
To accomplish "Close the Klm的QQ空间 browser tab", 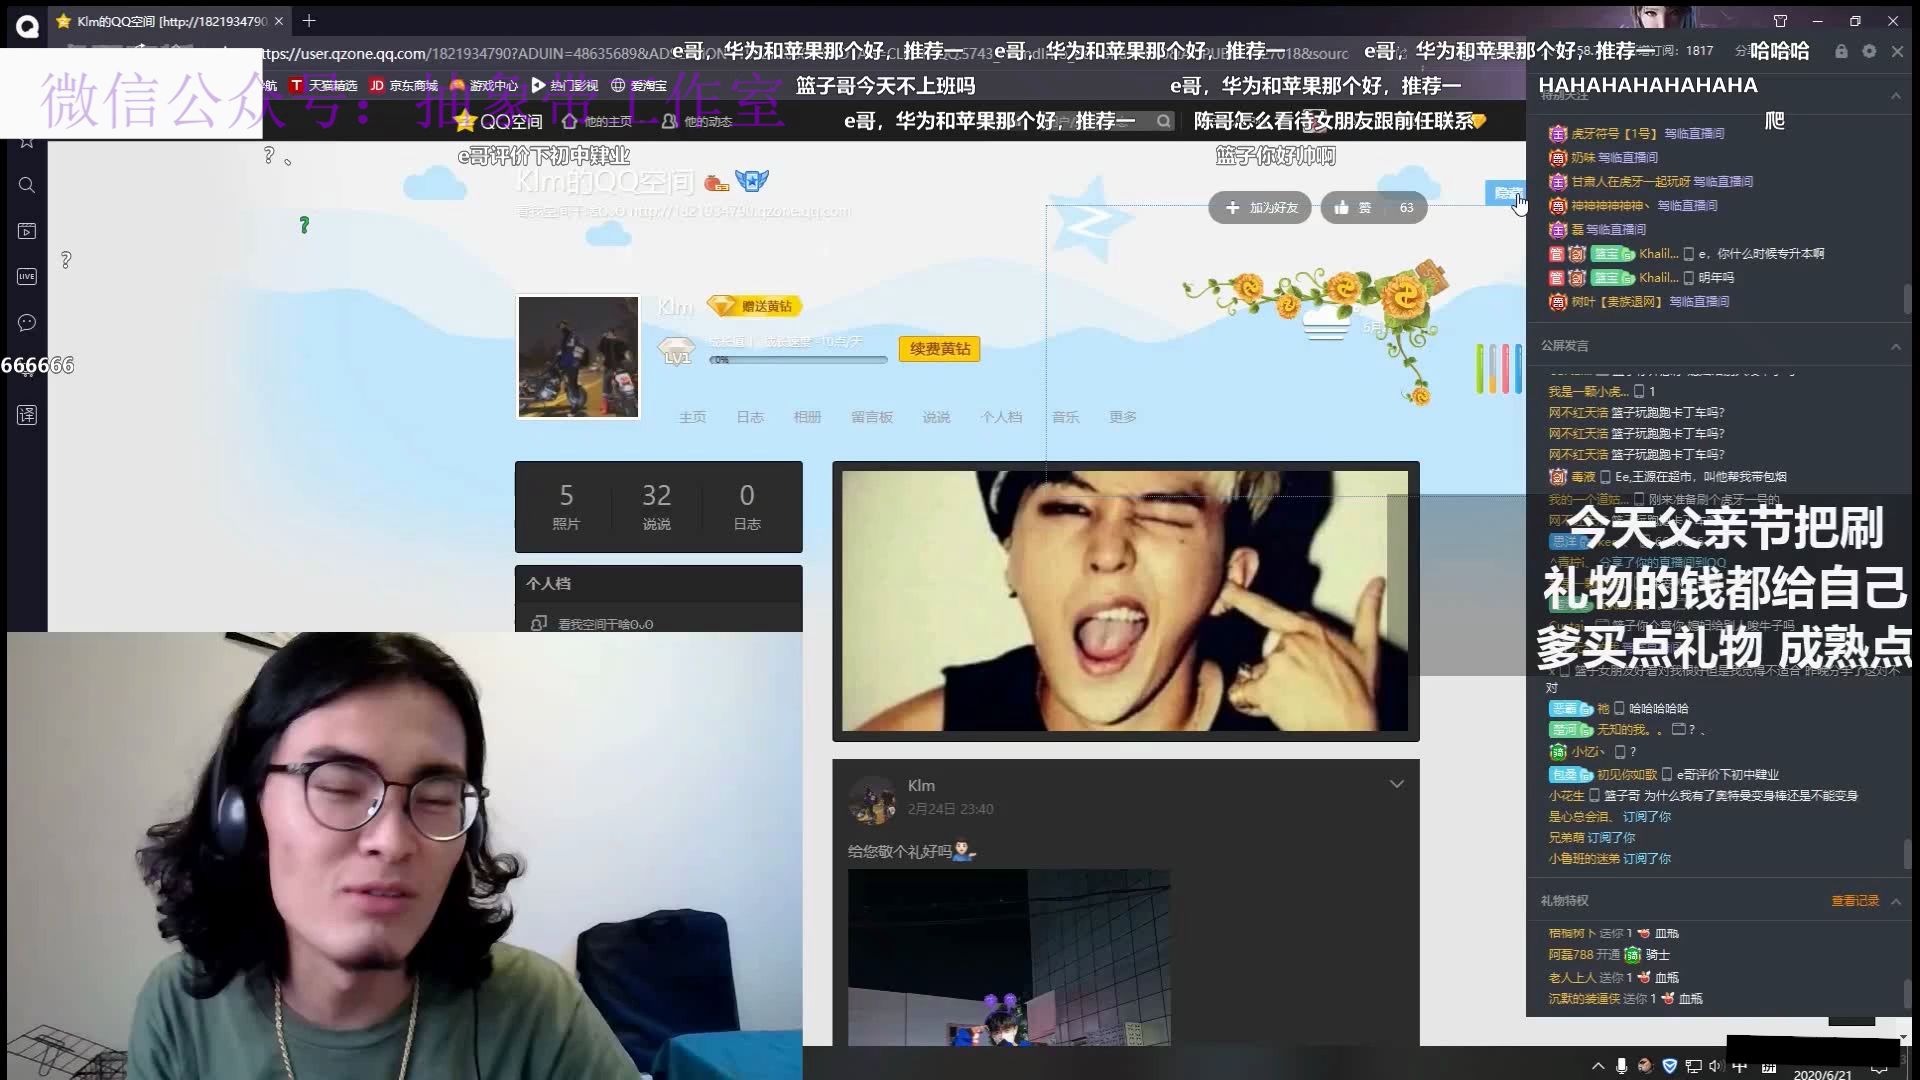I will click(x=278, y=21).
